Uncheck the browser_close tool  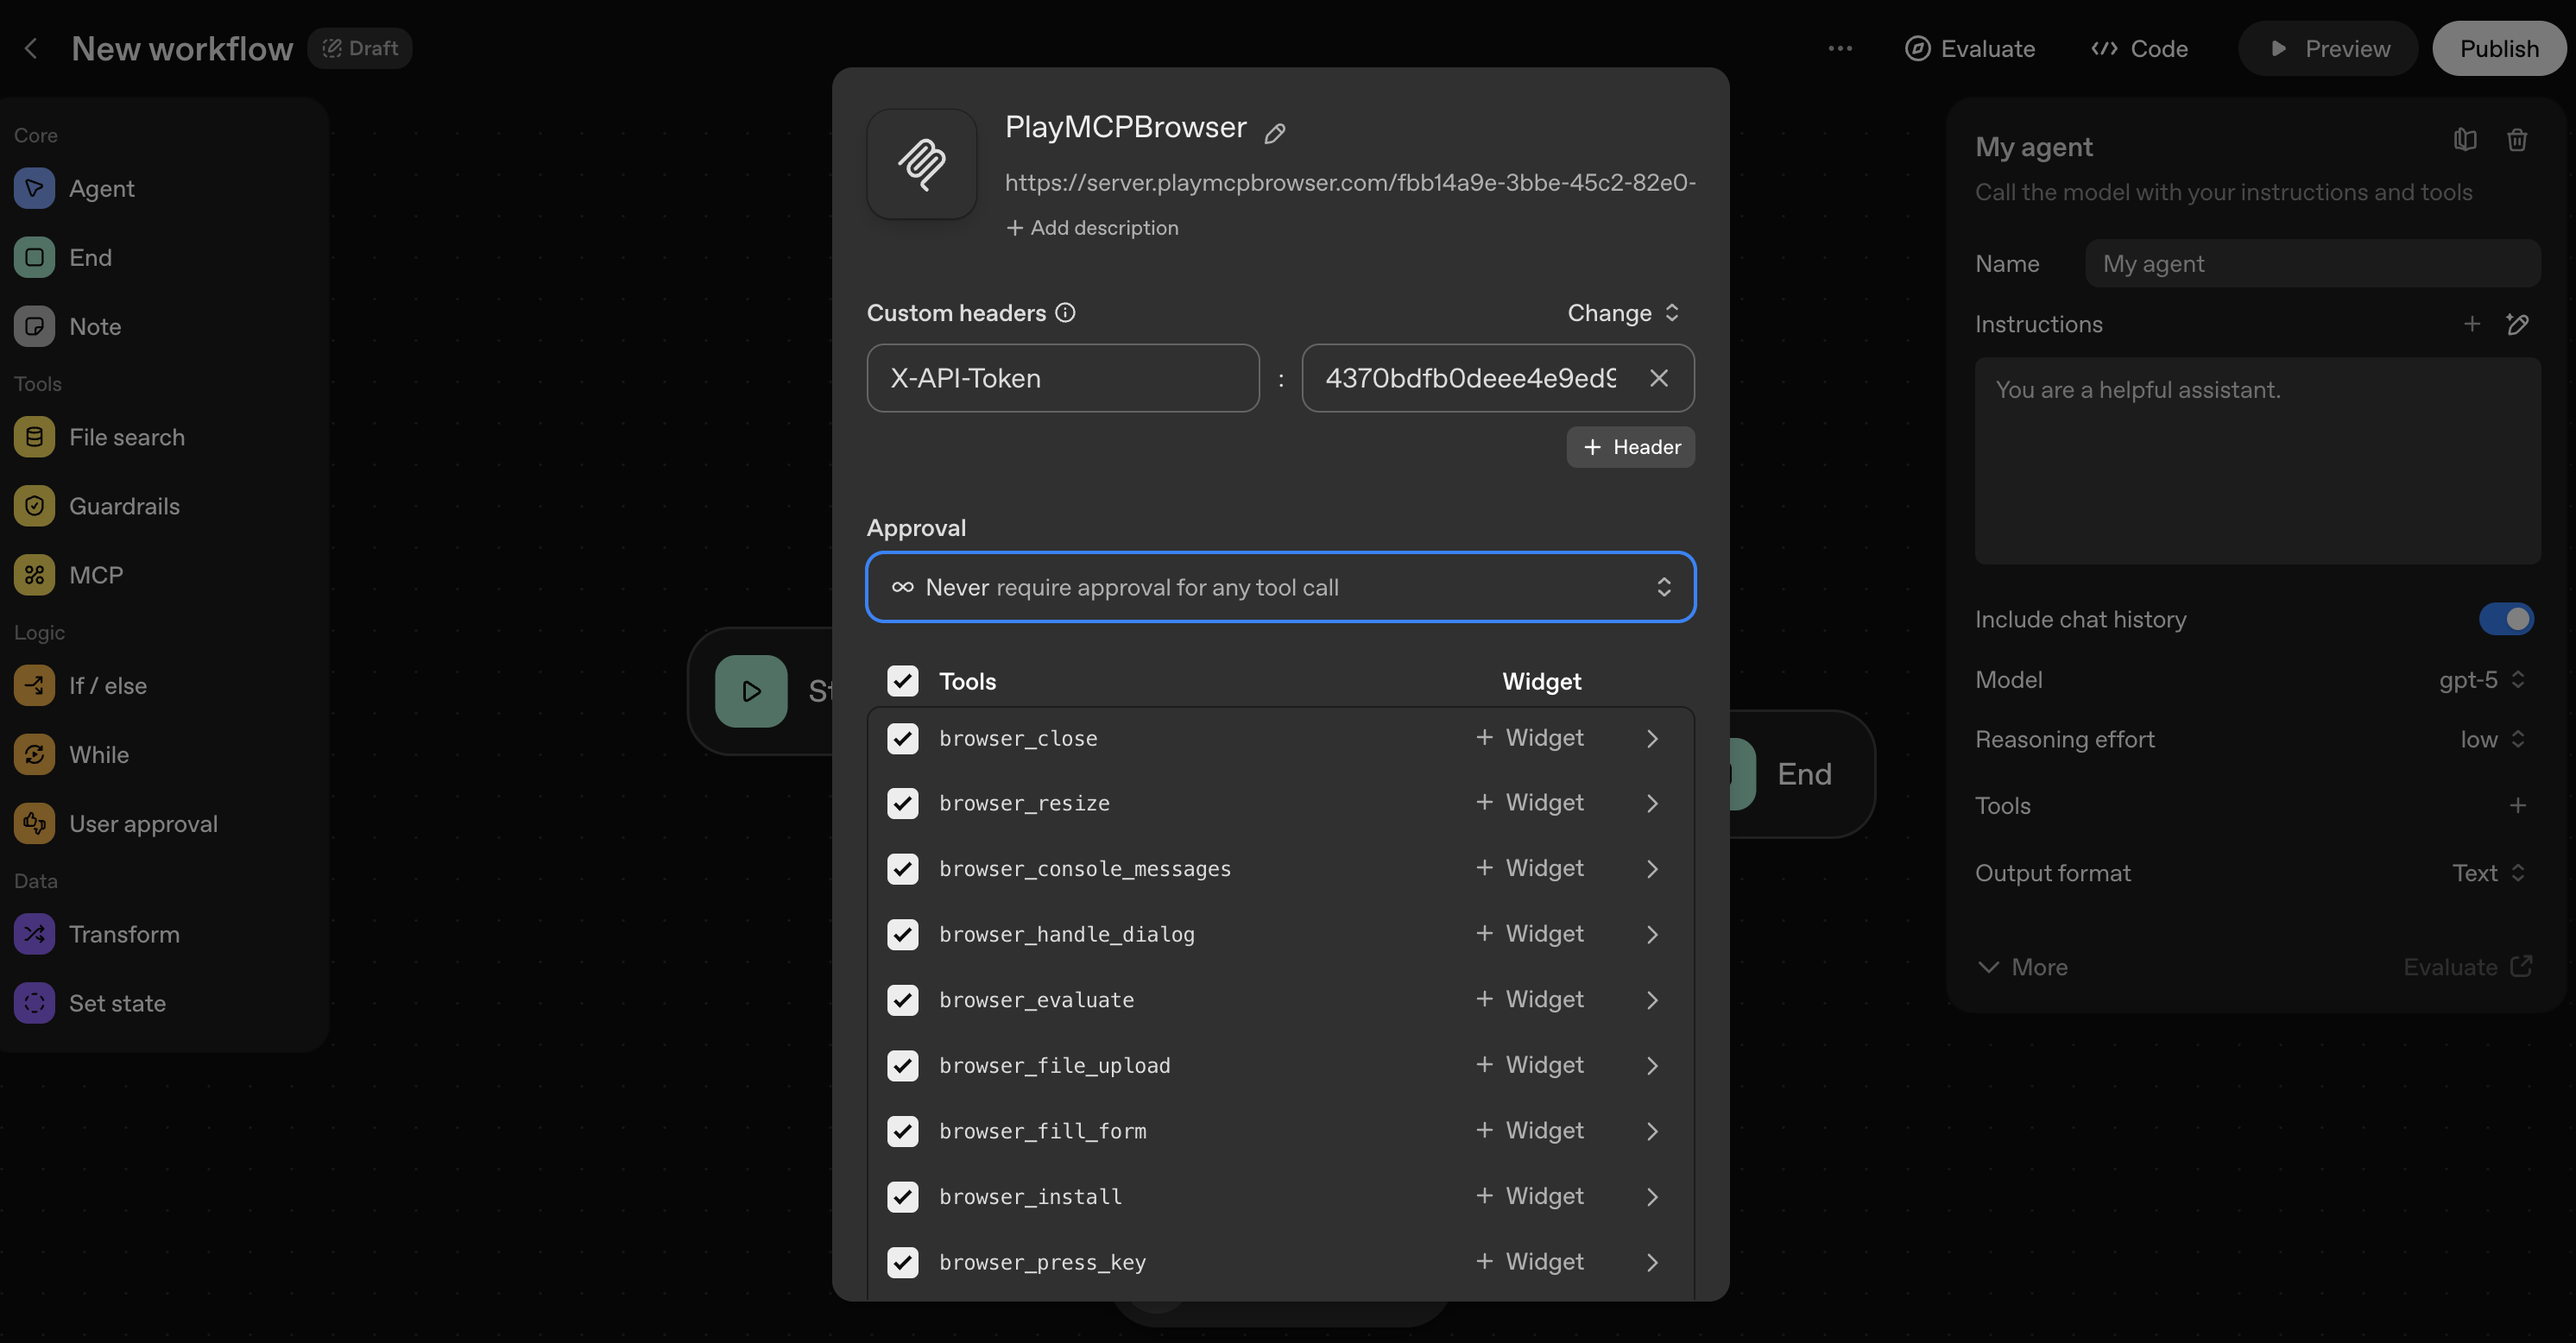[903, 738]
